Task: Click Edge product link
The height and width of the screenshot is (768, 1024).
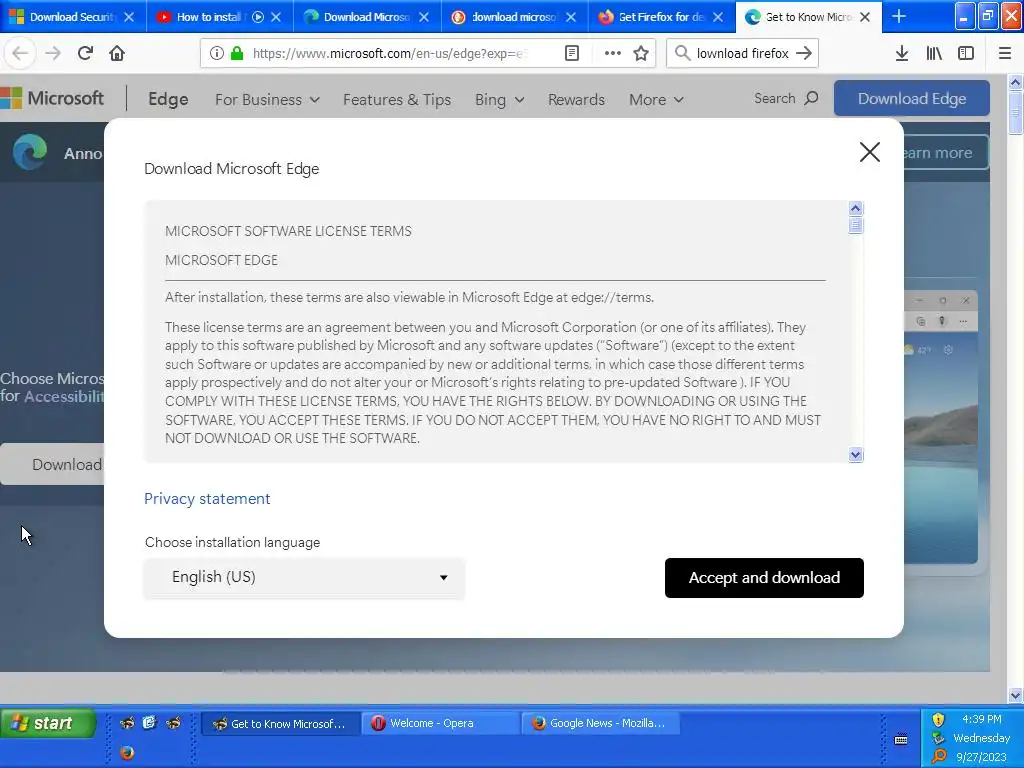Action: (x=168, y=99)
